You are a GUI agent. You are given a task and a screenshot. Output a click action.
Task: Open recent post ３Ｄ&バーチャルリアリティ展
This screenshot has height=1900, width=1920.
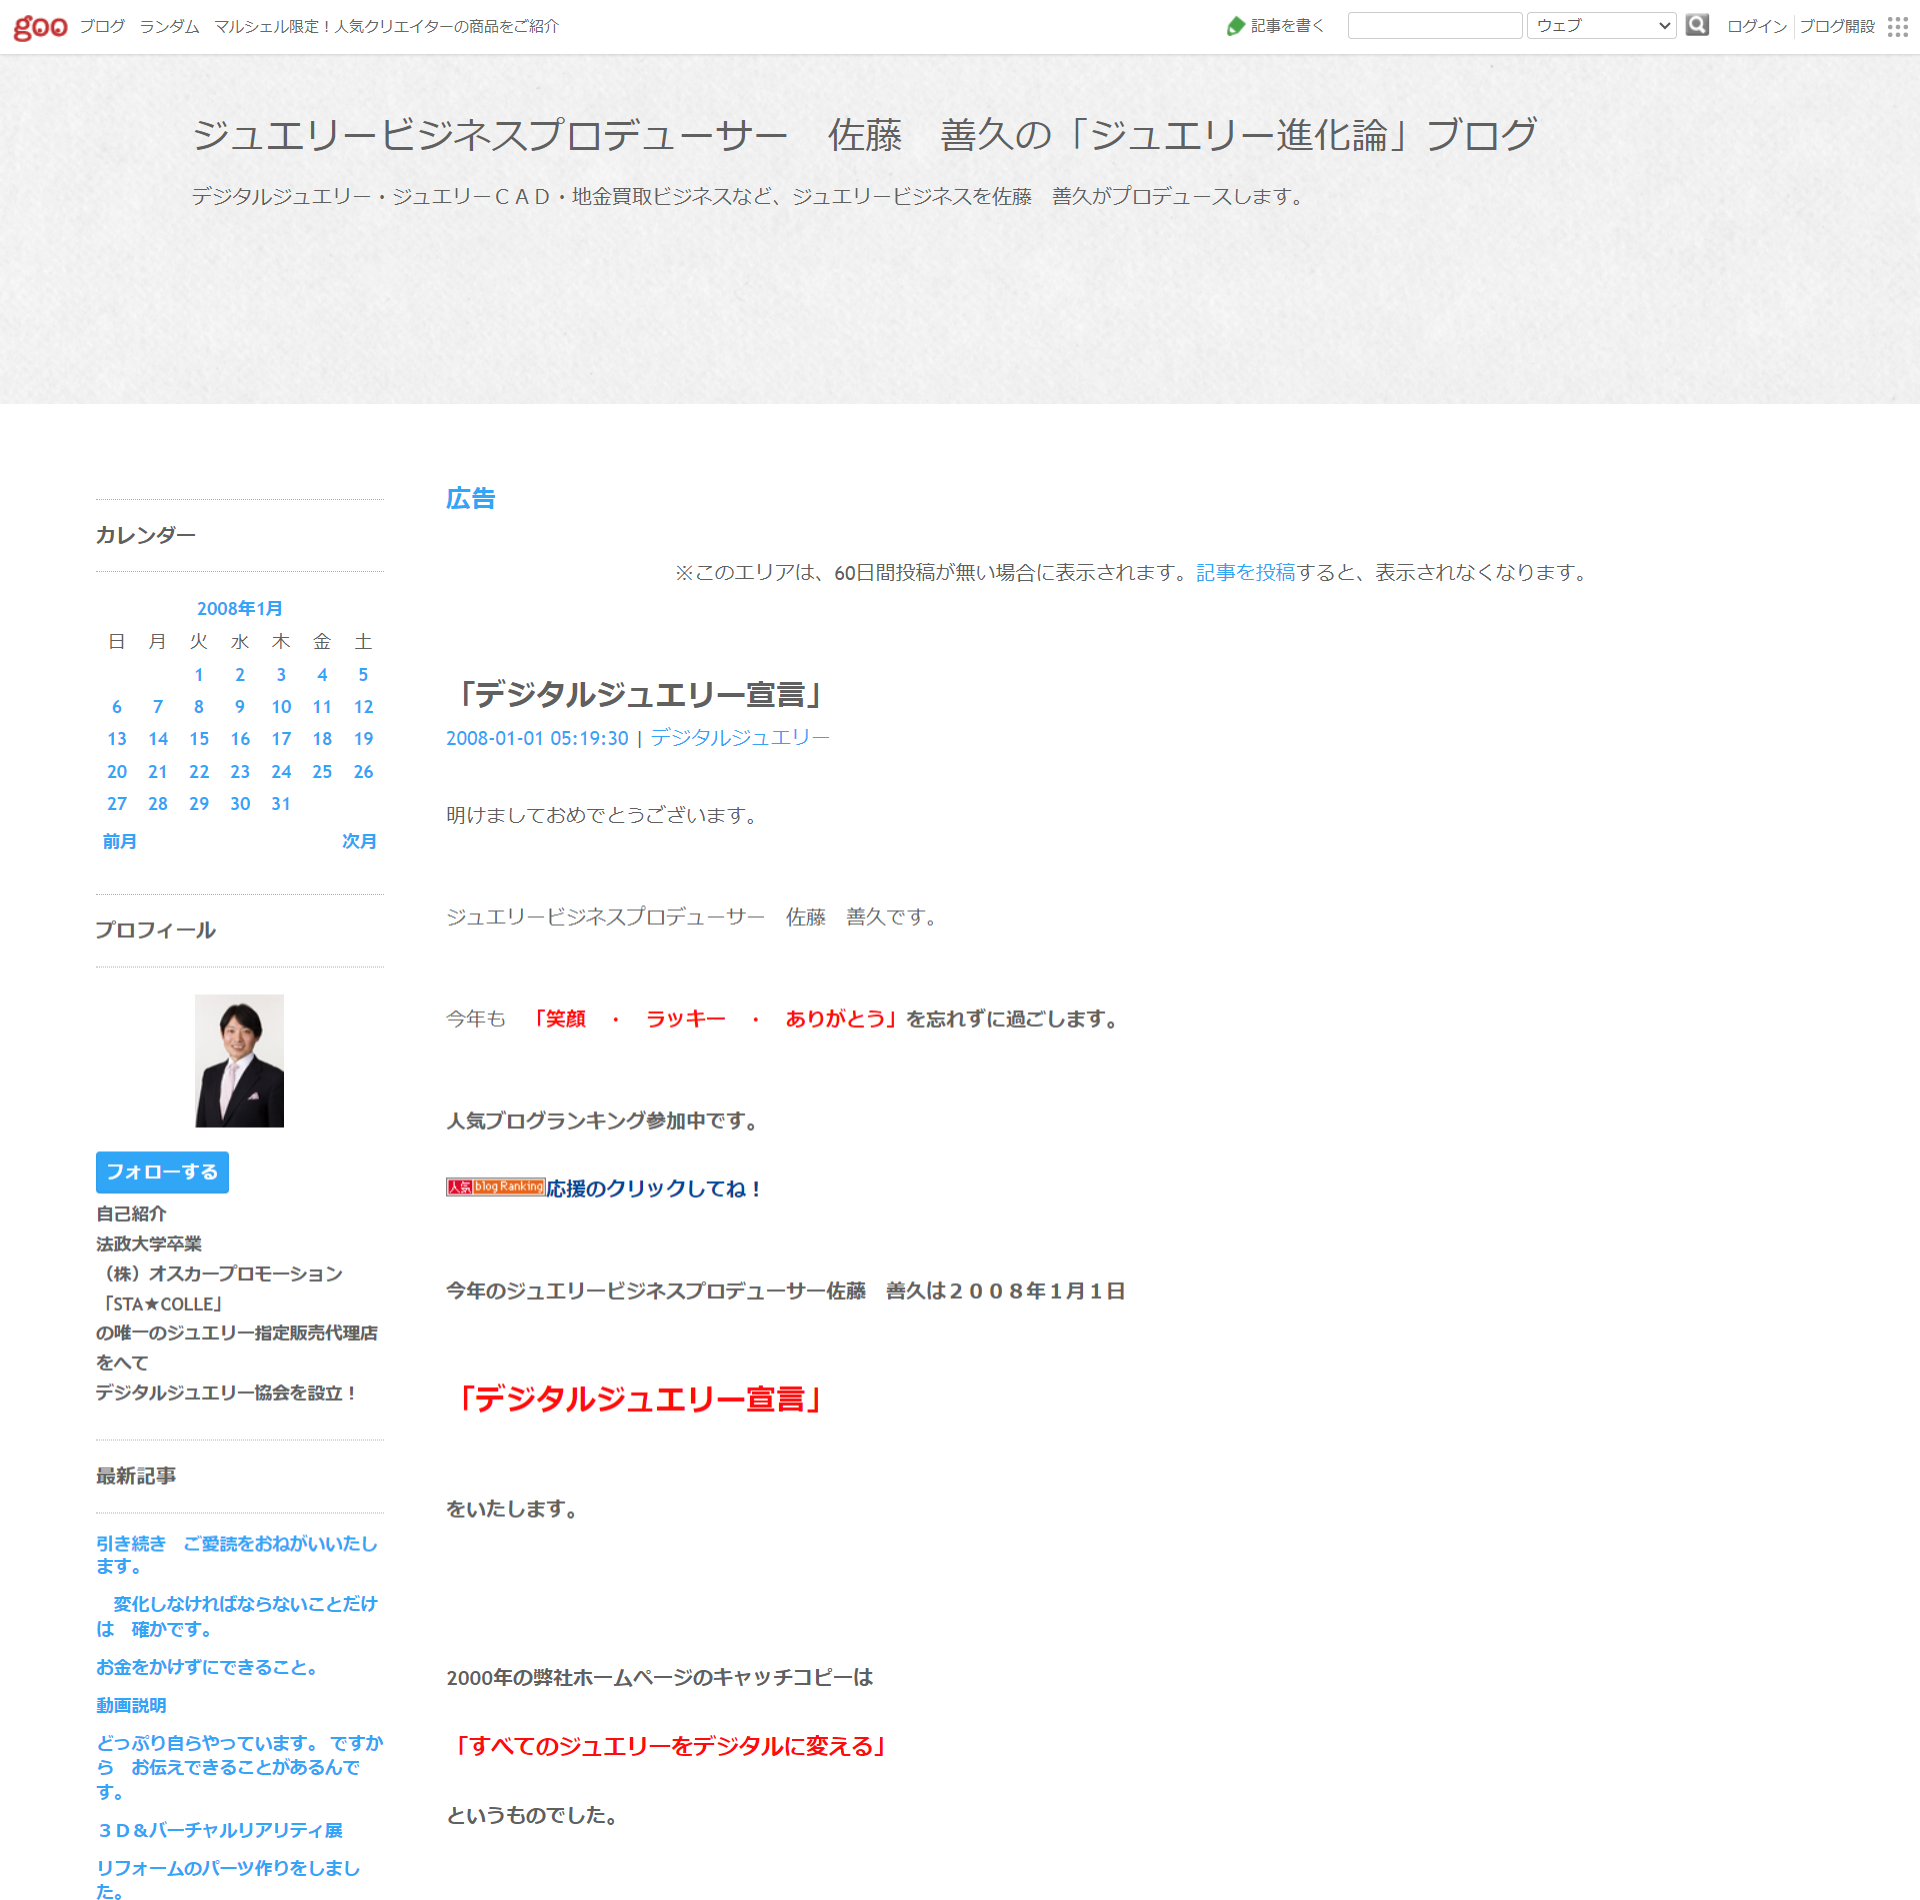tap(219, 1830)
